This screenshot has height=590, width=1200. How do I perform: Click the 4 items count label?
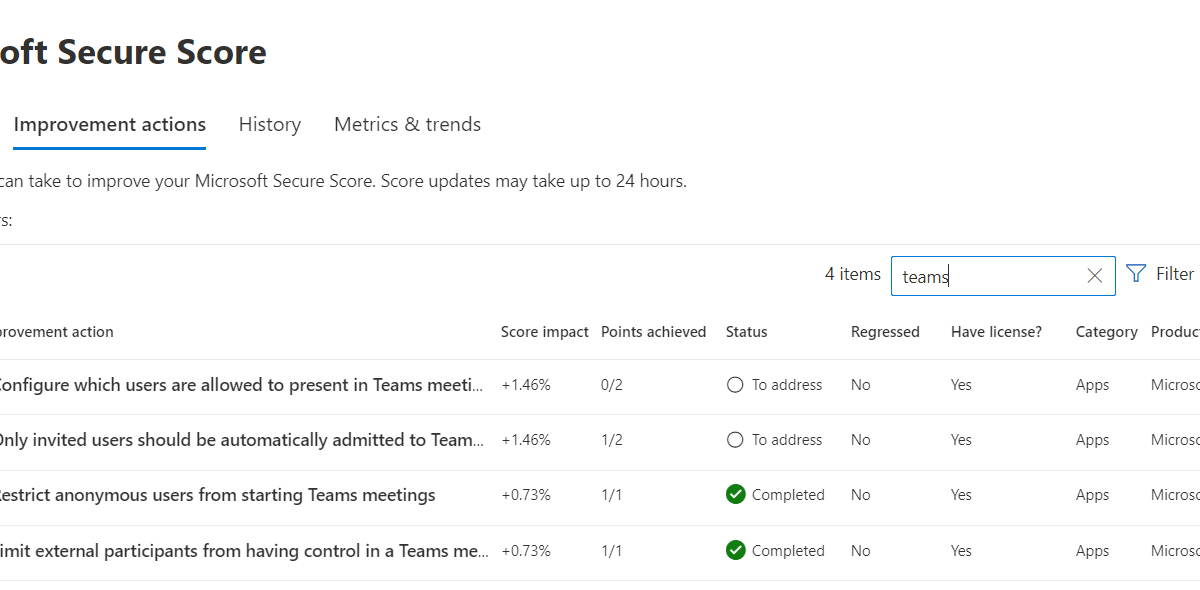coord(851,273)
